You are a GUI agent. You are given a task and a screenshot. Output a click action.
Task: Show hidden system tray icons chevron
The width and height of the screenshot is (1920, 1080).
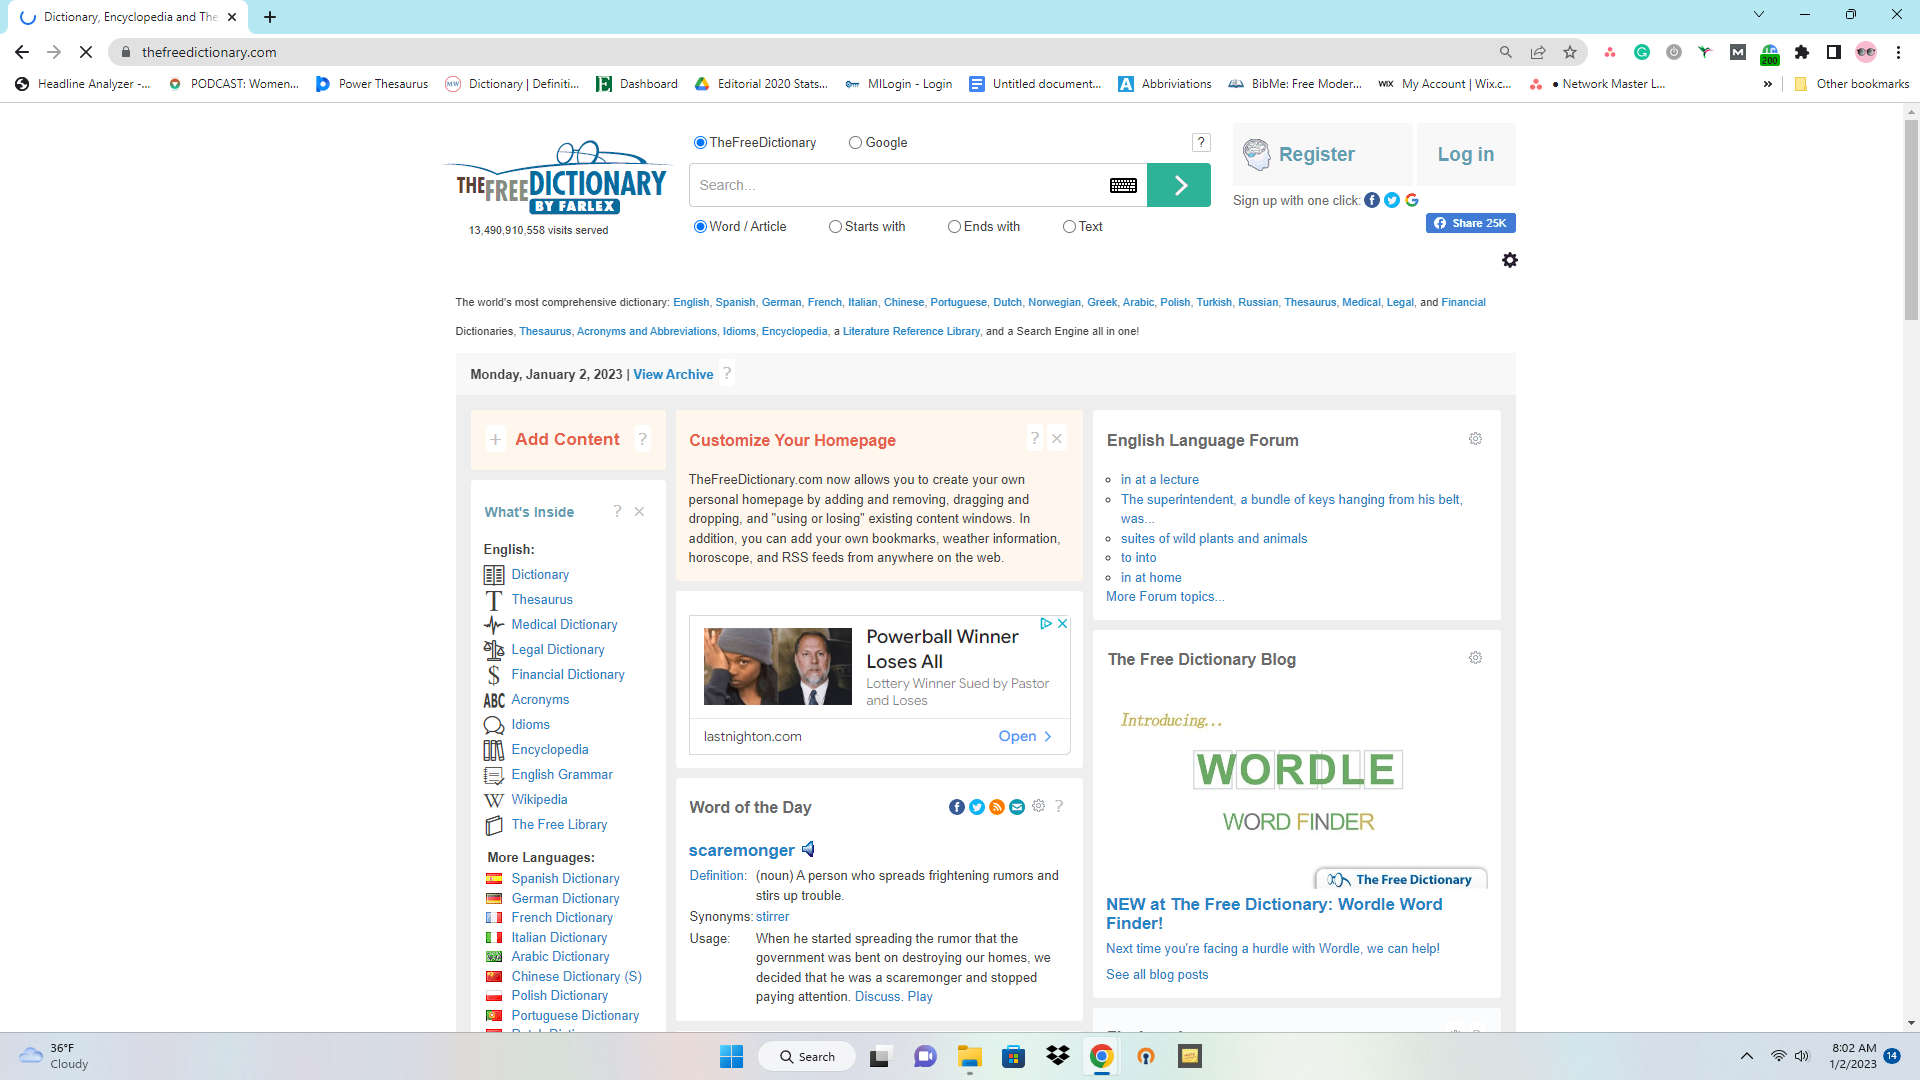point(1746,1056)
